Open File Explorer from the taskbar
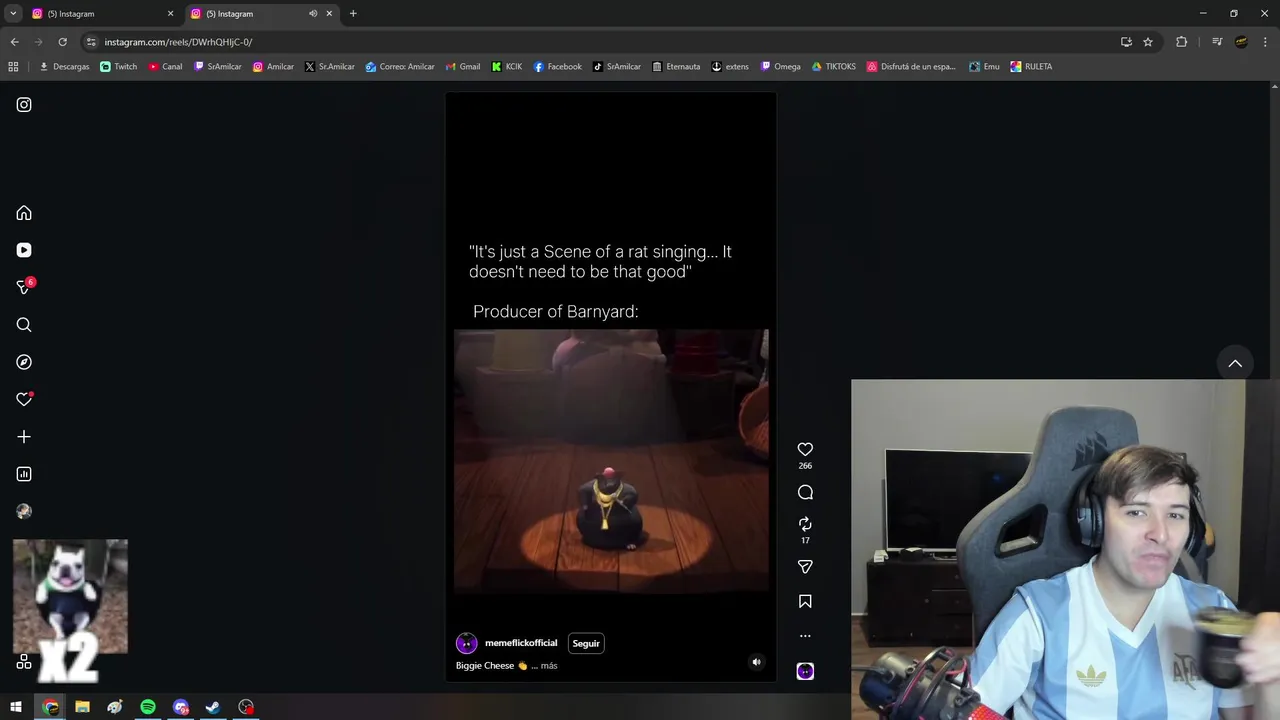This screenshot has width=1280, height=720. click(82, 707)
